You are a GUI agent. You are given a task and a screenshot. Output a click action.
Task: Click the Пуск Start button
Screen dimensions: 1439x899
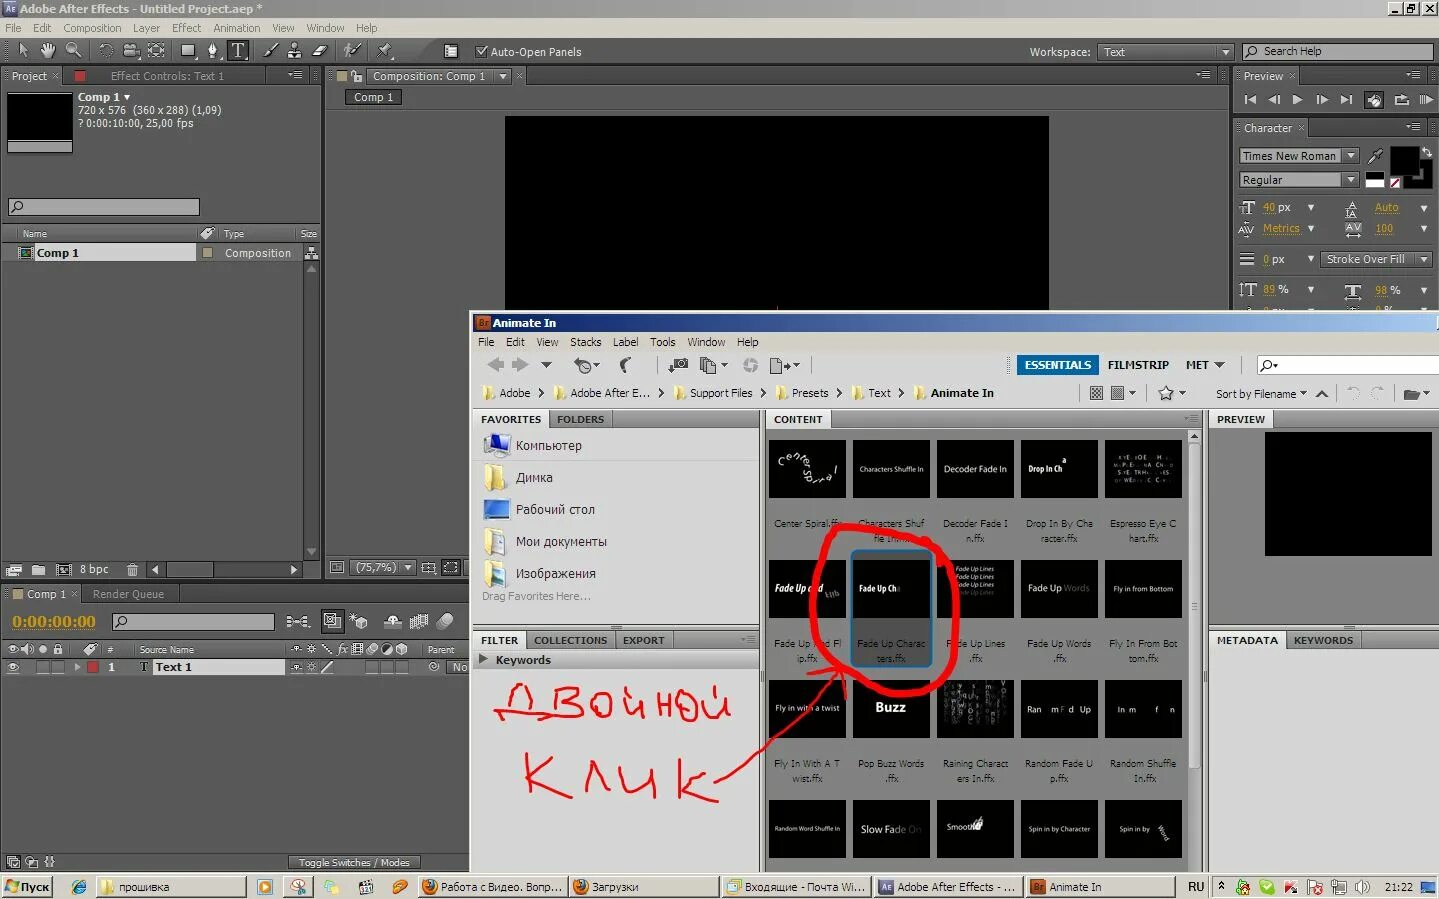(27, 887)
